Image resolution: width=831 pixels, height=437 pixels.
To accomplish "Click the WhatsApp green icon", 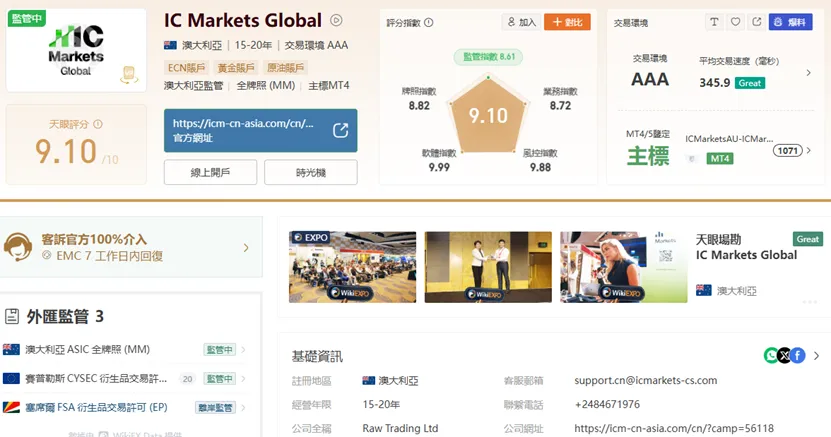I will [x=771, y=355].
